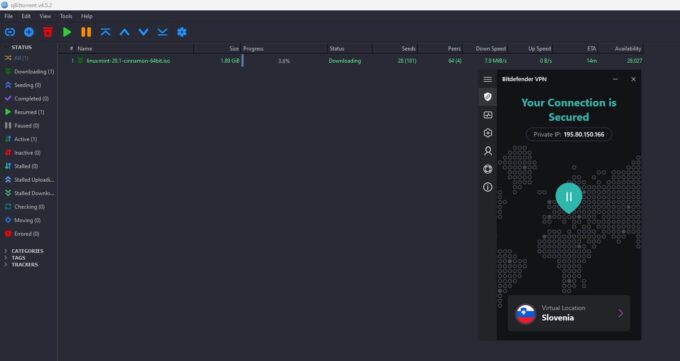This screenshot has width=680, height=361.
Task: Select the Stalled Uploading filter
Action: point(29,180)
